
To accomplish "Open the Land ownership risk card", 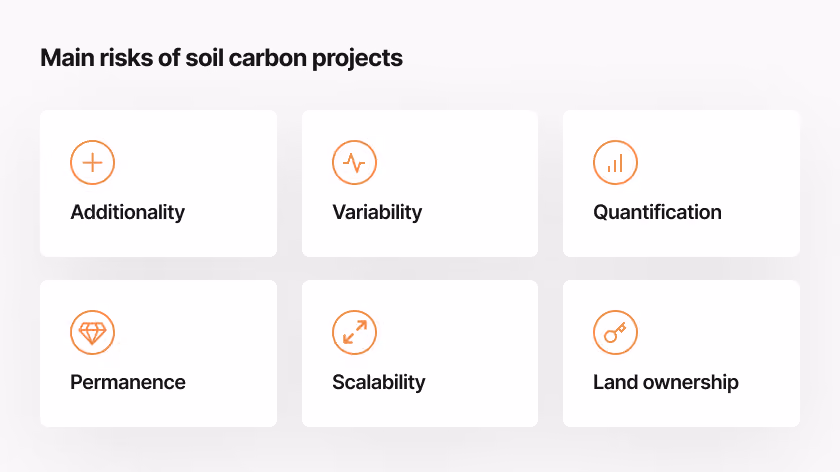I will (681, 354).
